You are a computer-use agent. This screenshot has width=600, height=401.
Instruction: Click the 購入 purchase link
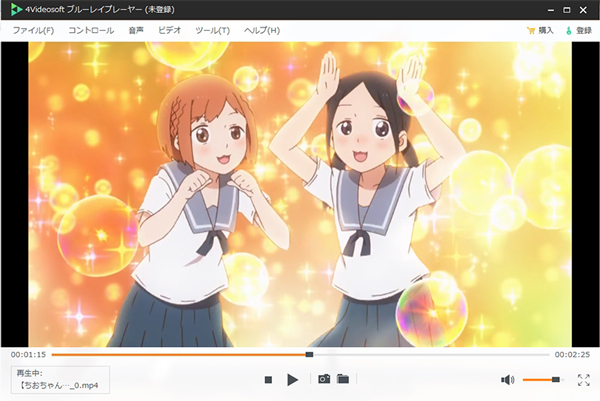(546, 31)
